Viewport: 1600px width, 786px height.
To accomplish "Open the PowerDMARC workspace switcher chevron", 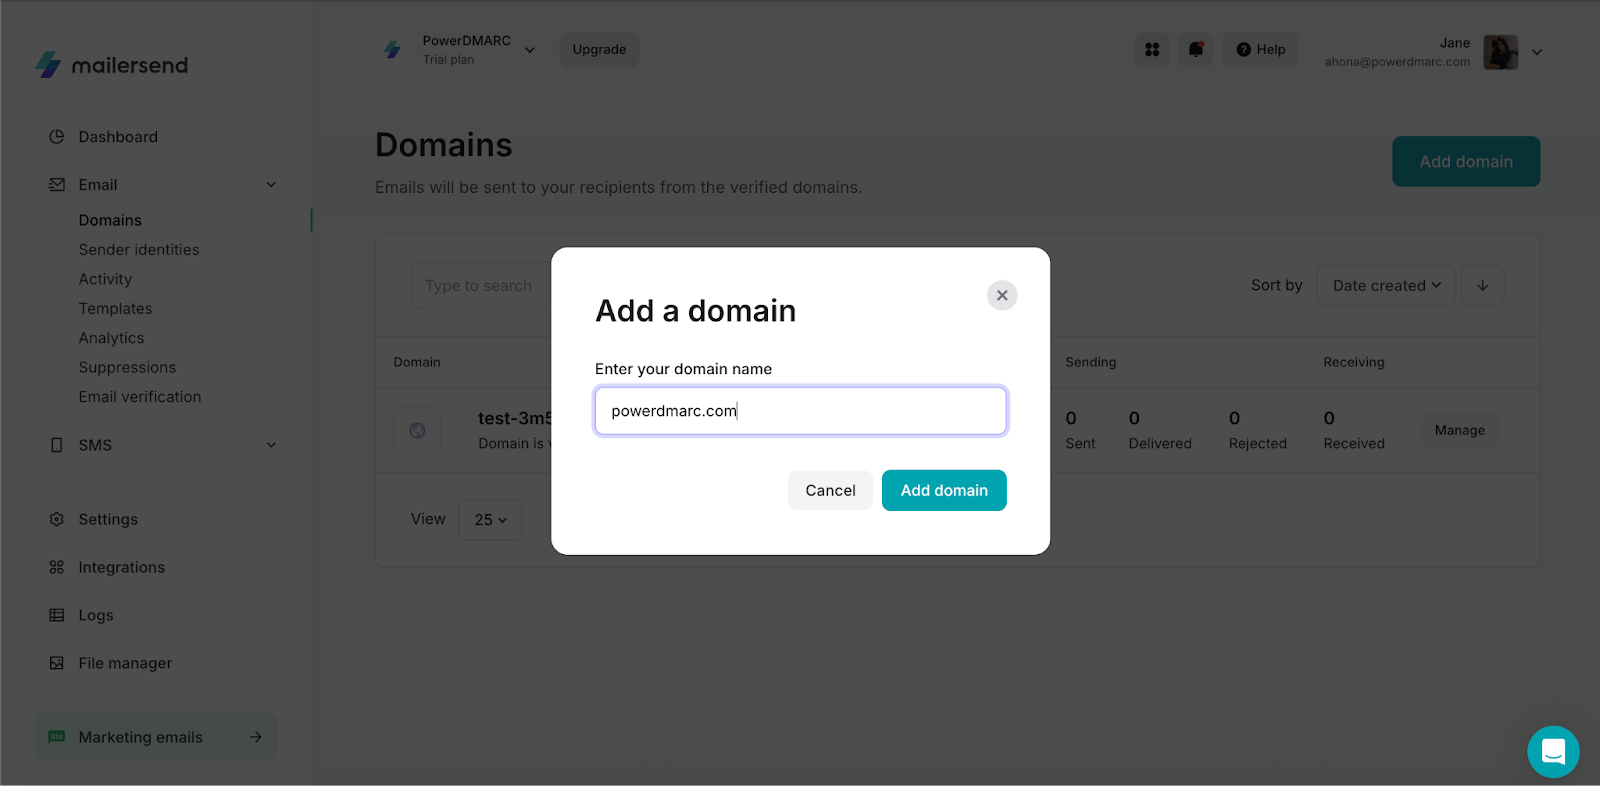I will pyautogui.click(x=530, y=50).
